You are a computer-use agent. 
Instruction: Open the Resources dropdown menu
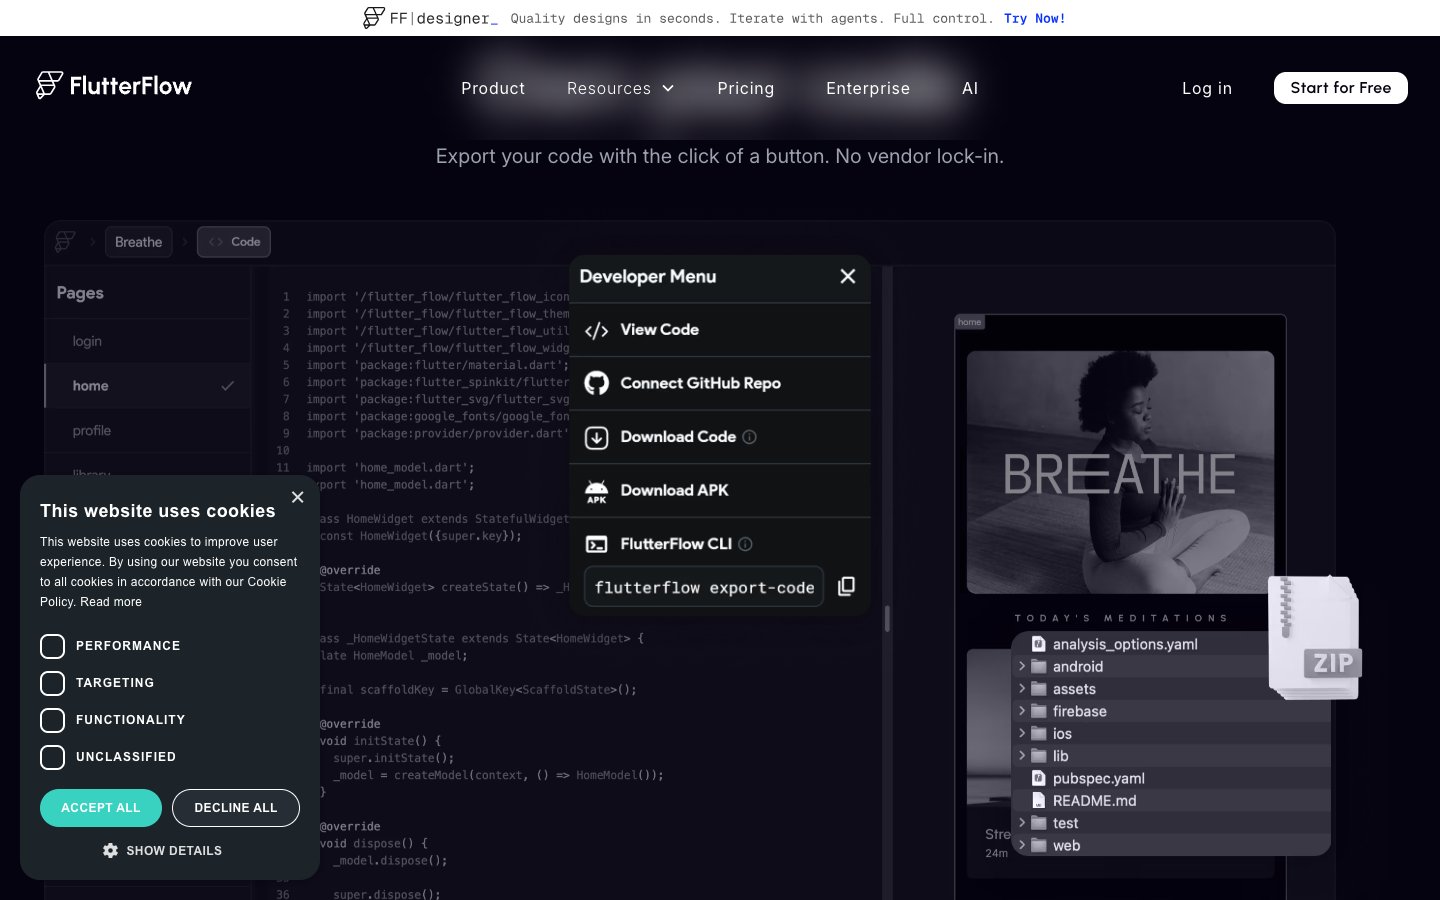(x=620, y=88)
